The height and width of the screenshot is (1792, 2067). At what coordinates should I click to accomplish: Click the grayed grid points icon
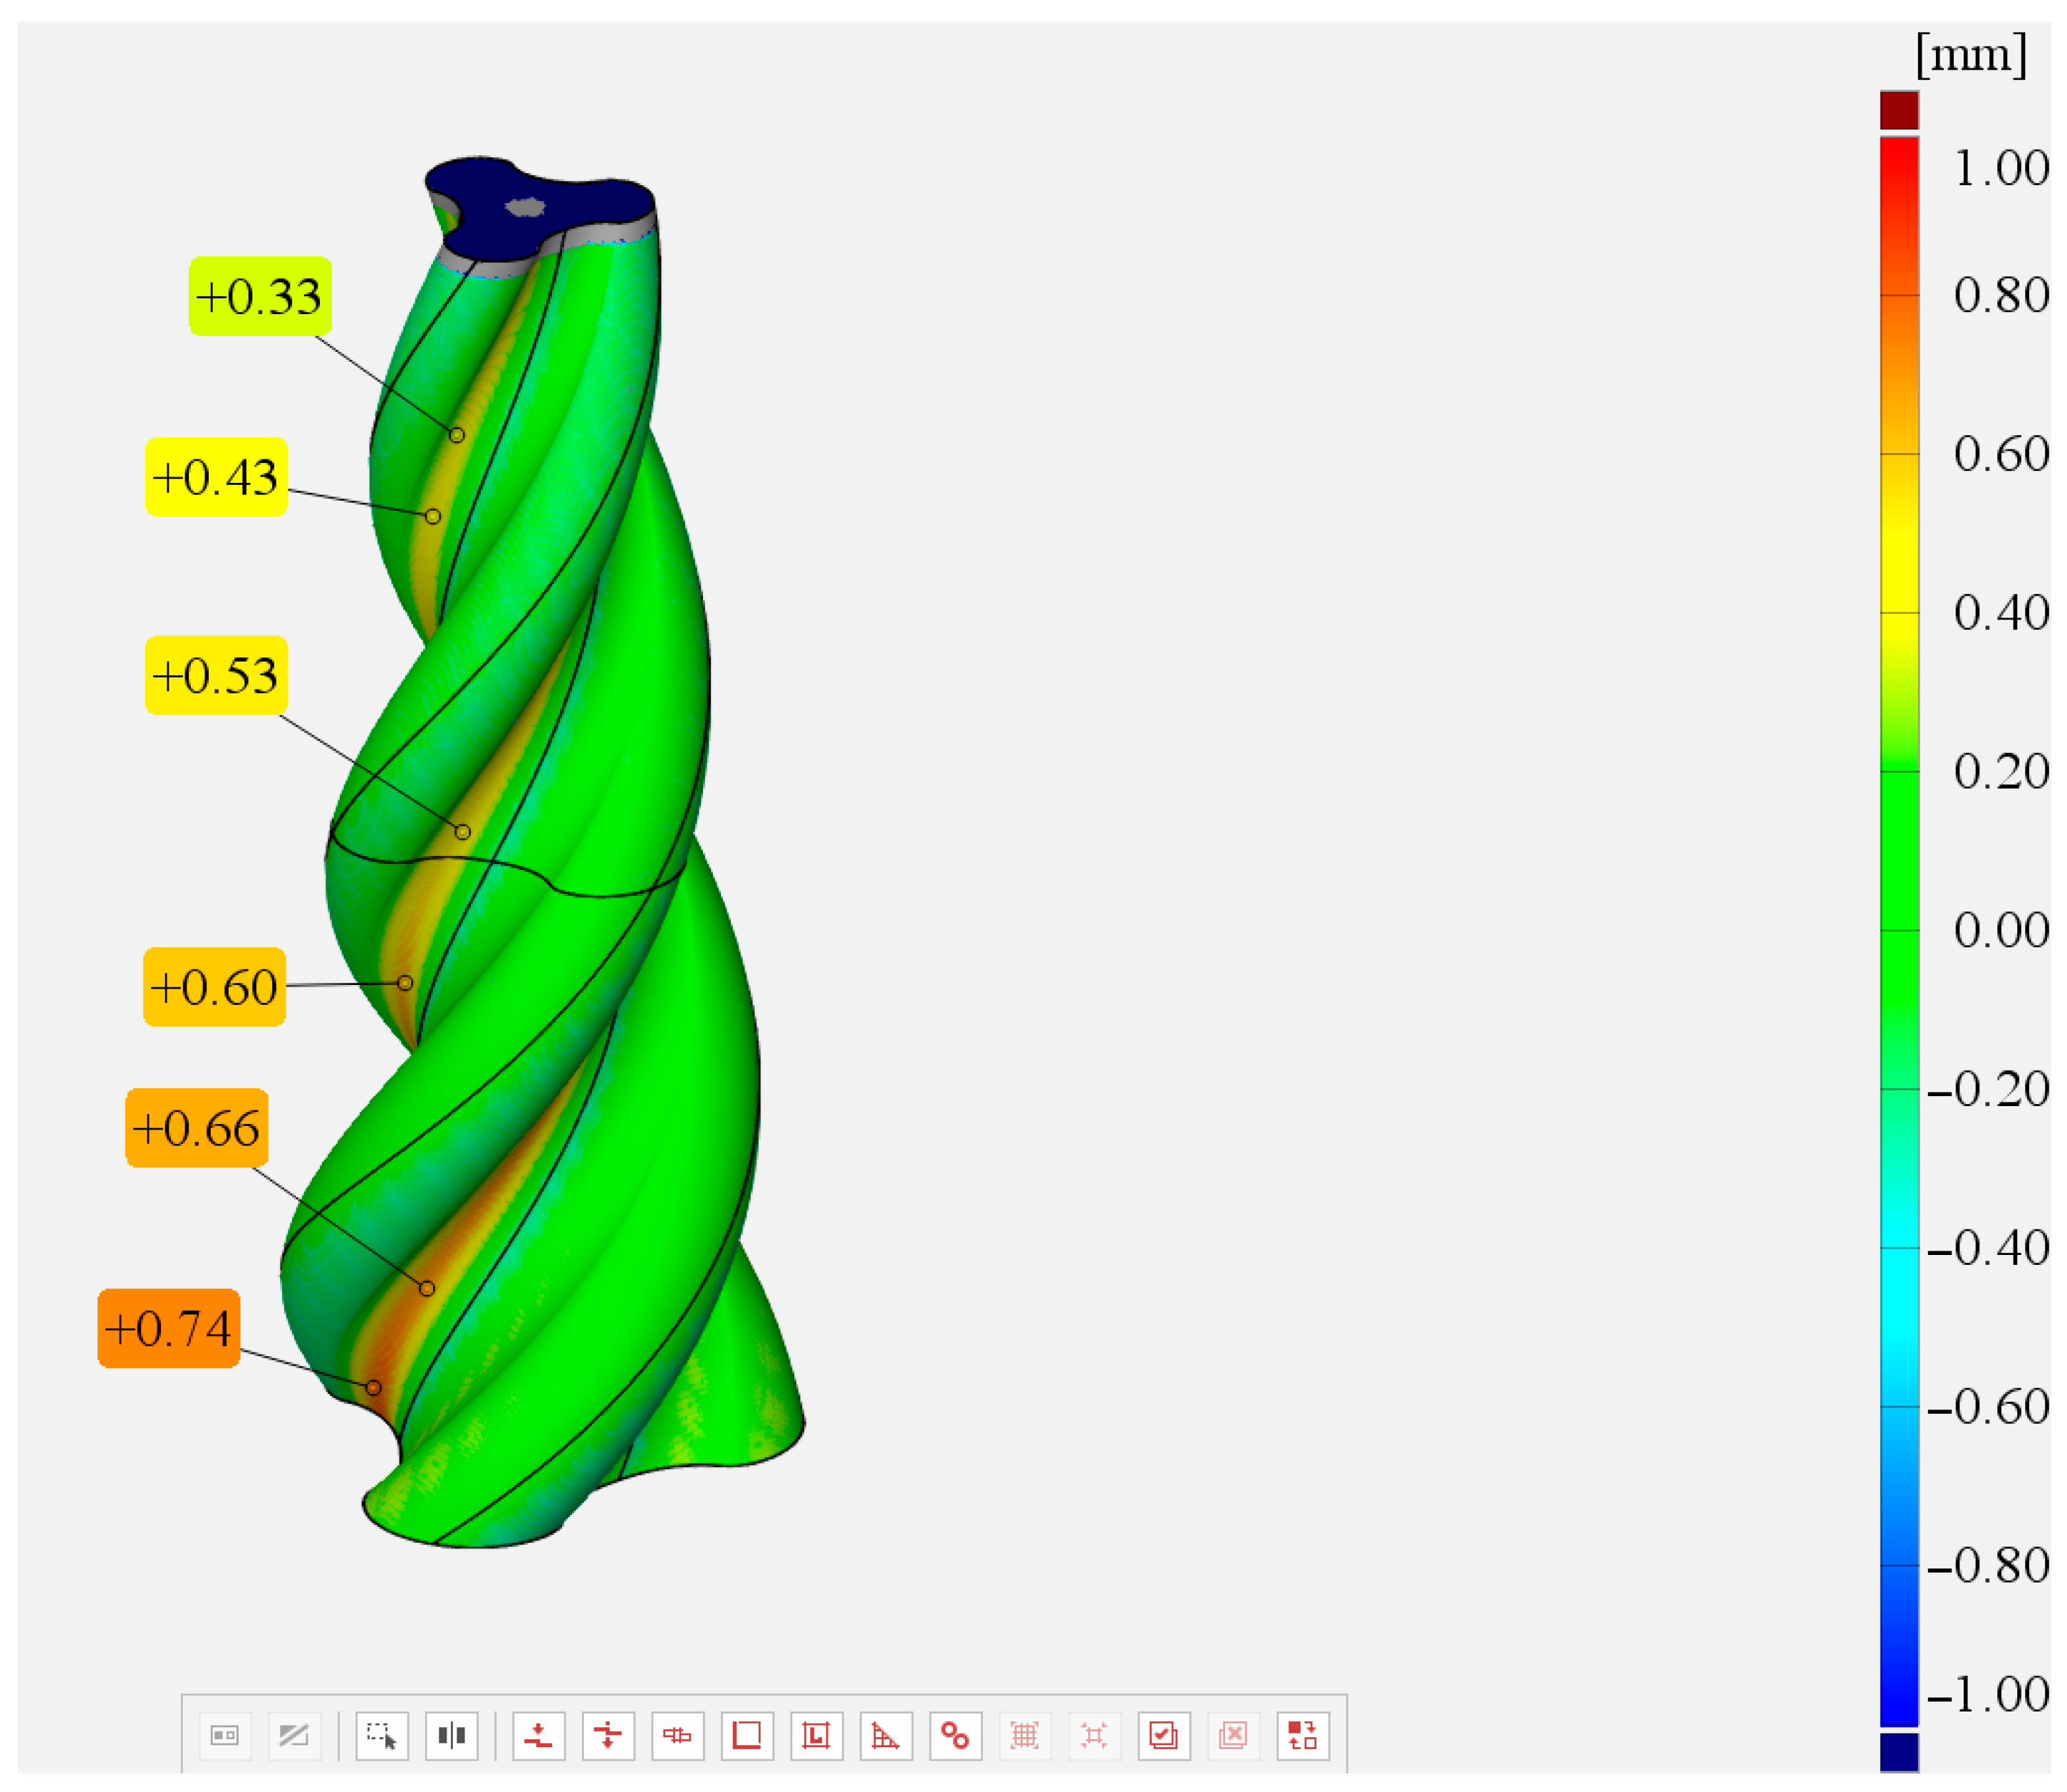coord(1025,1735)
